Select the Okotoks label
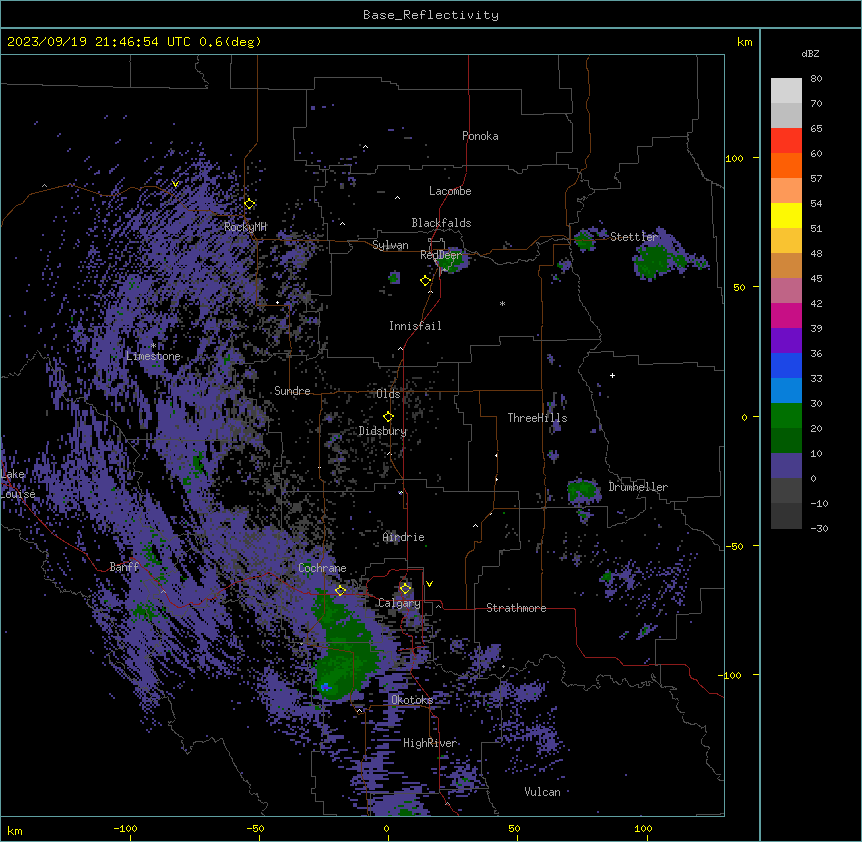 [412, 700]
